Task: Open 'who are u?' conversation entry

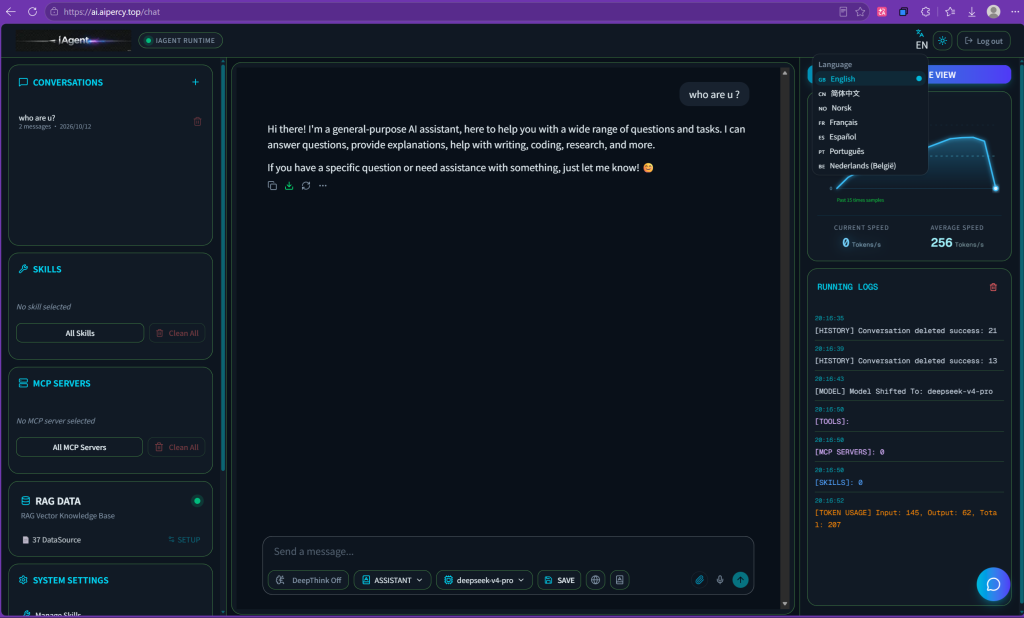Action: 104,122
